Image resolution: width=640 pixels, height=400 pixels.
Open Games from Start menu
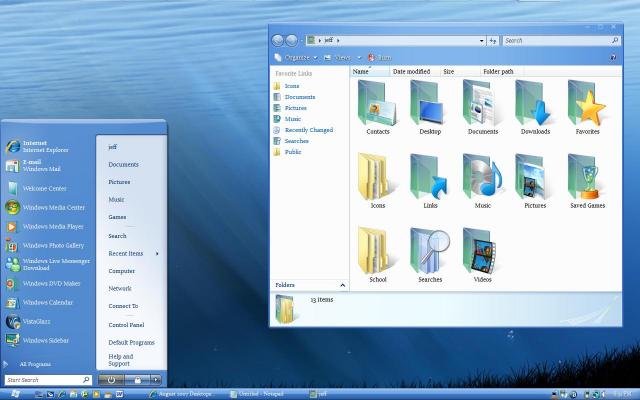117,217
